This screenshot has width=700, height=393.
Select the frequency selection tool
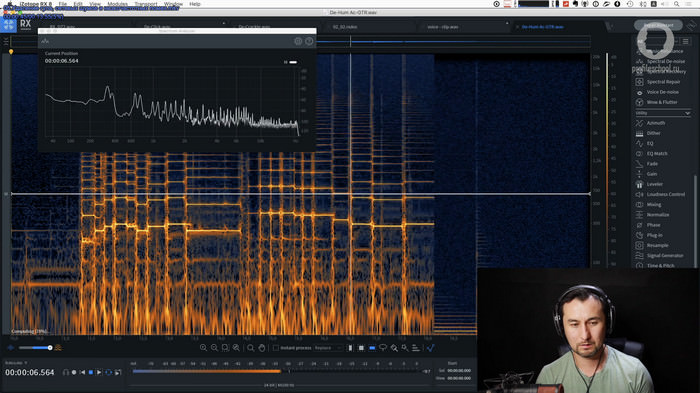pos(372,348)
